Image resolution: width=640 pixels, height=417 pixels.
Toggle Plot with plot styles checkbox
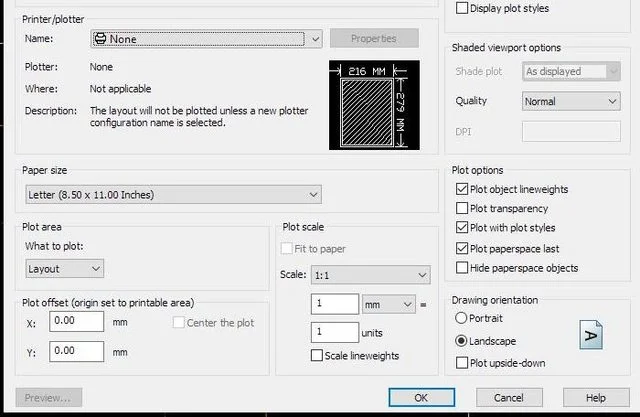click(462, 227)
